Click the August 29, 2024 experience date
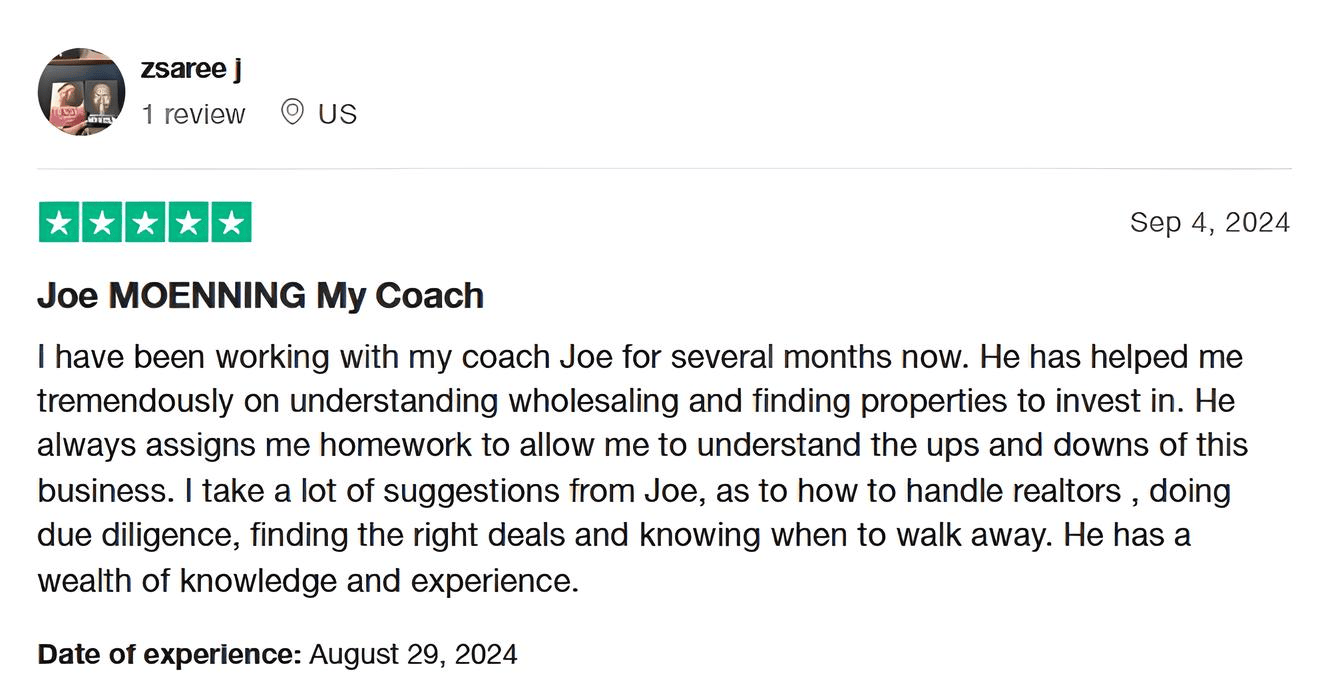Viewport: 1328px width, 696px height. pos(413,655)
